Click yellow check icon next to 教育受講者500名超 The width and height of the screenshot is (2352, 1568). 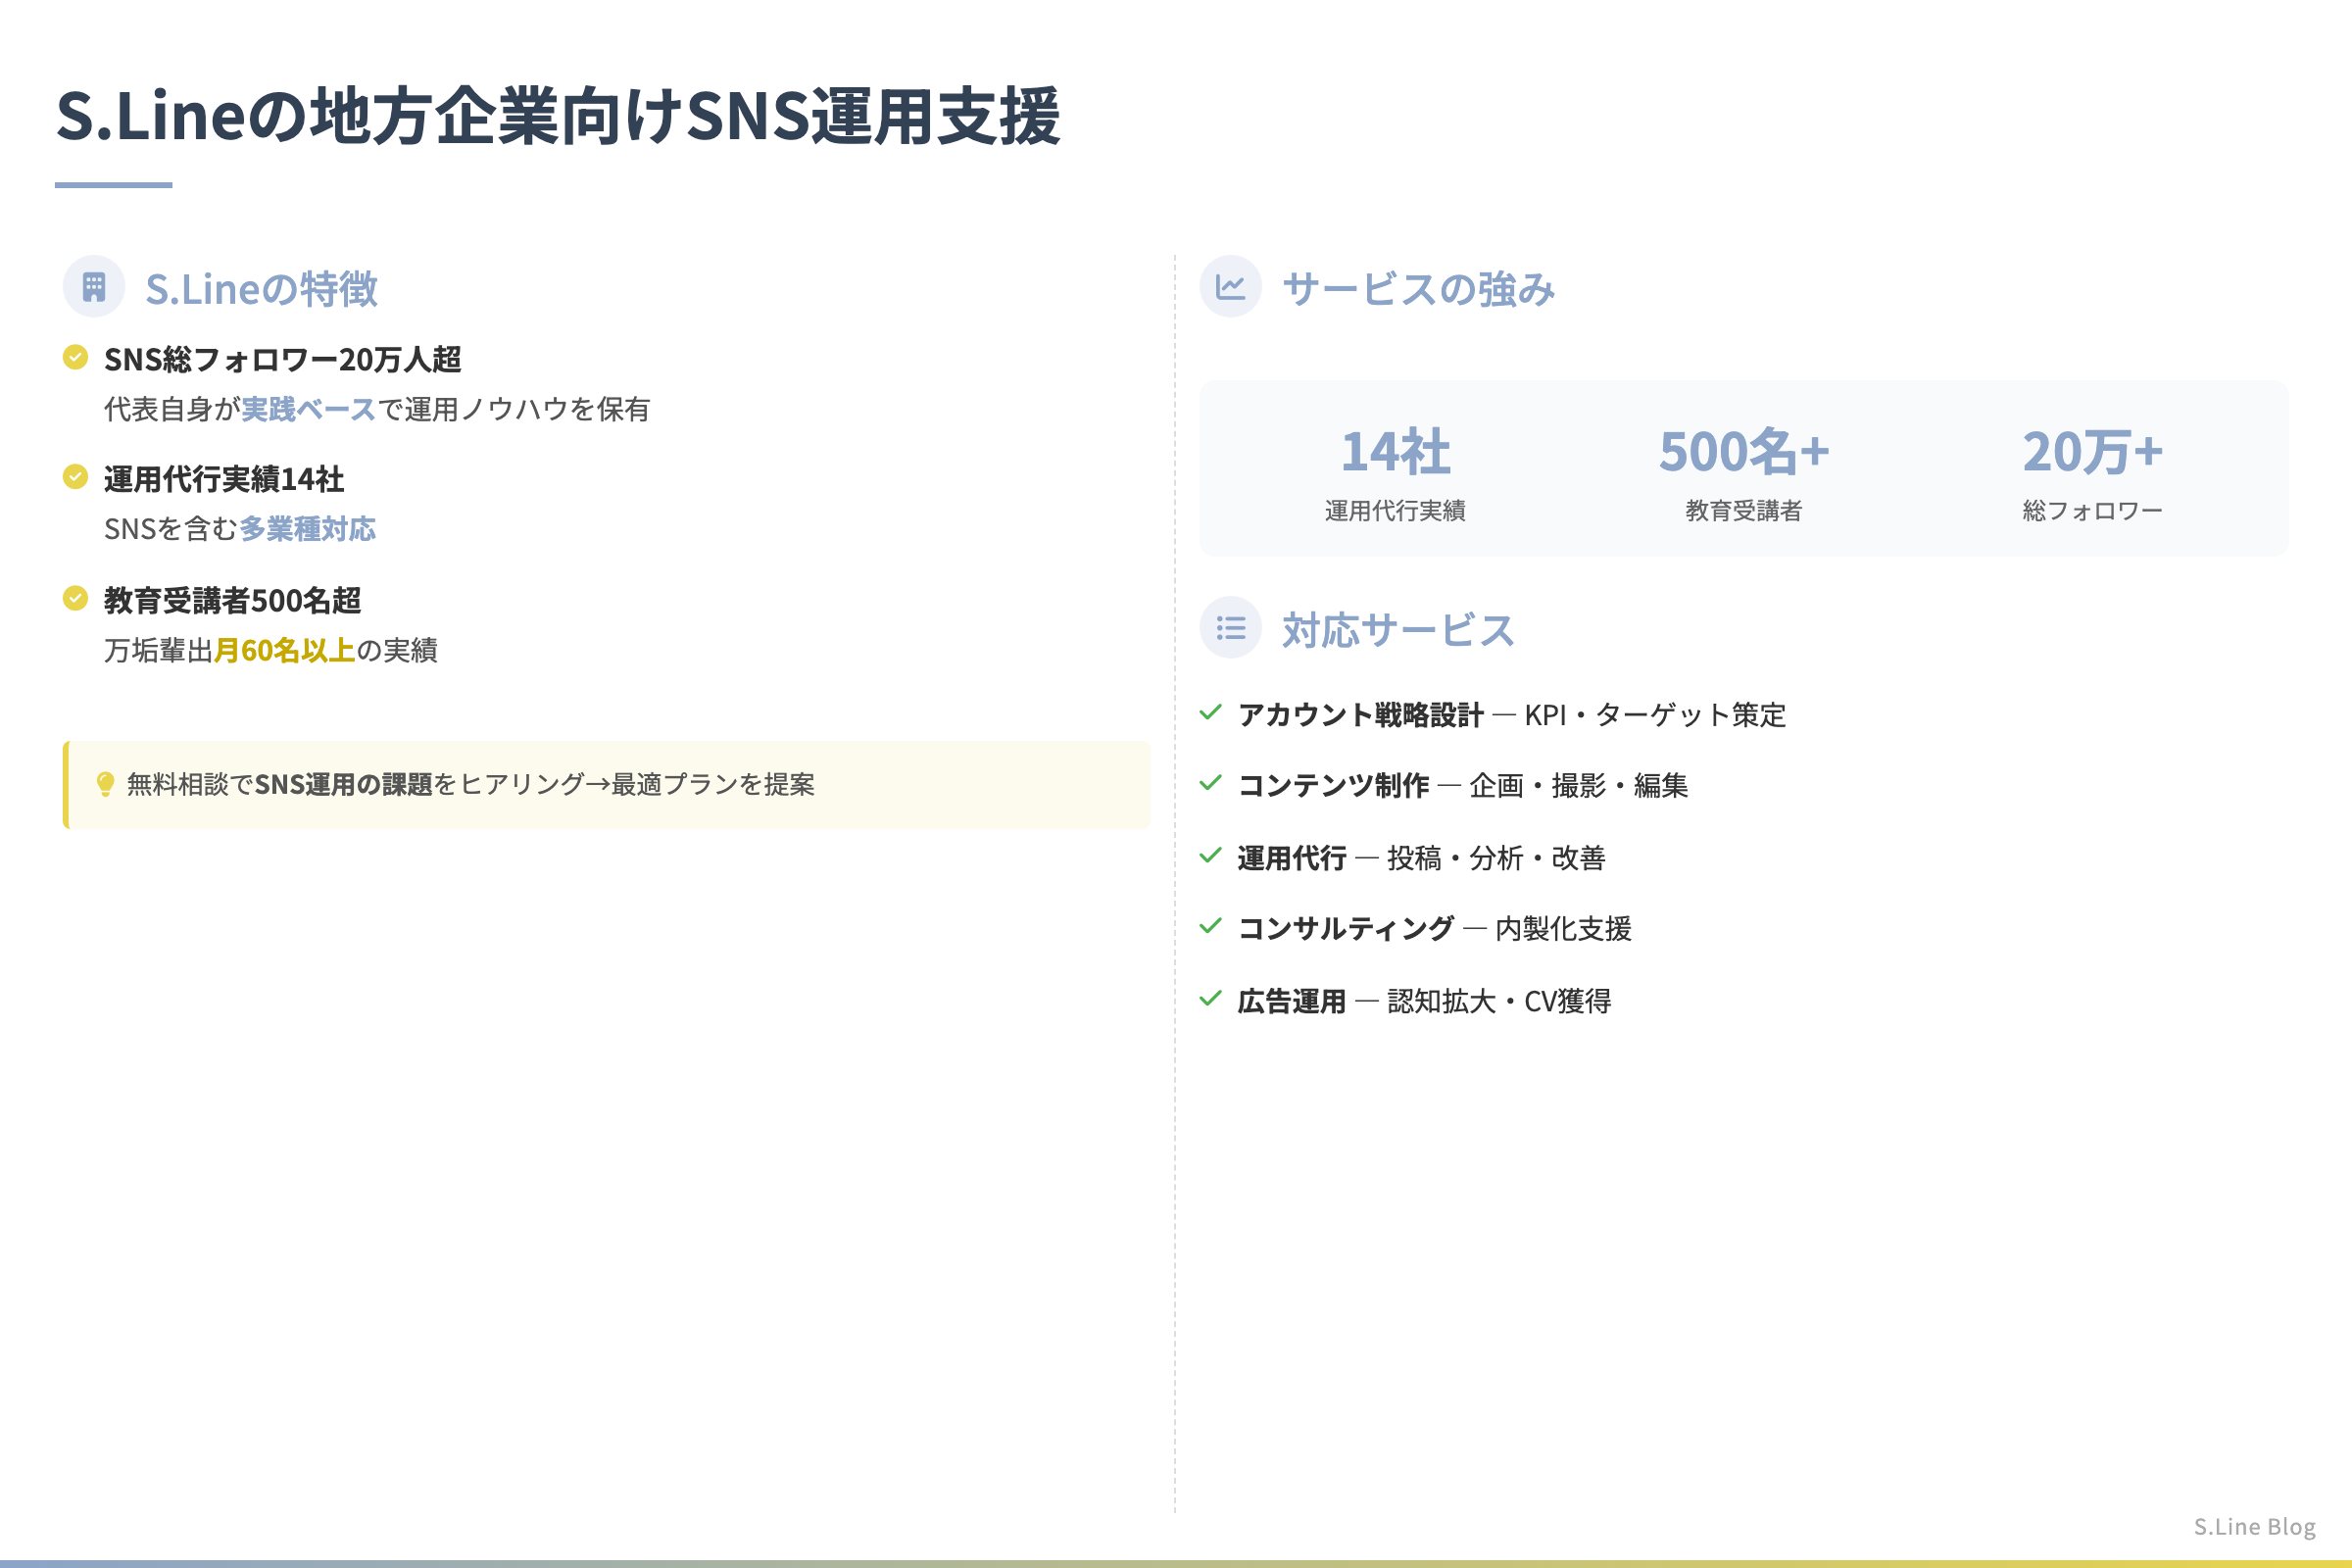click(x=75, y=598)
